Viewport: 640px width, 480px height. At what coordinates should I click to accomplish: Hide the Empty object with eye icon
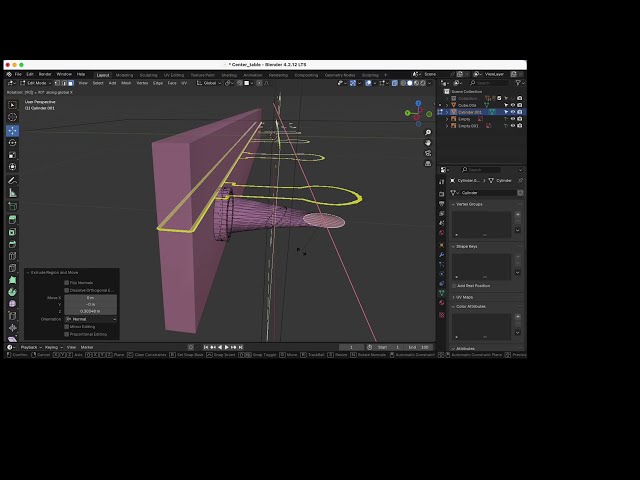pyautogui.click(x=513, y=119)
